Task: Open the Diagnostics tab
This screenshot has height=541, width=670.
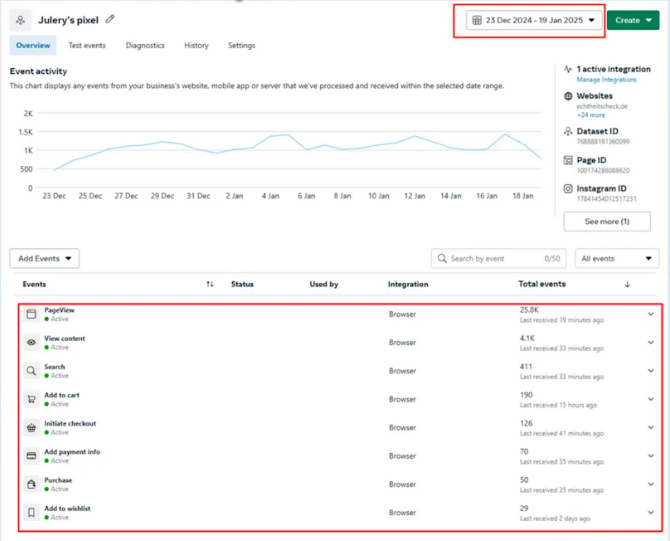Action: (145, 45)
